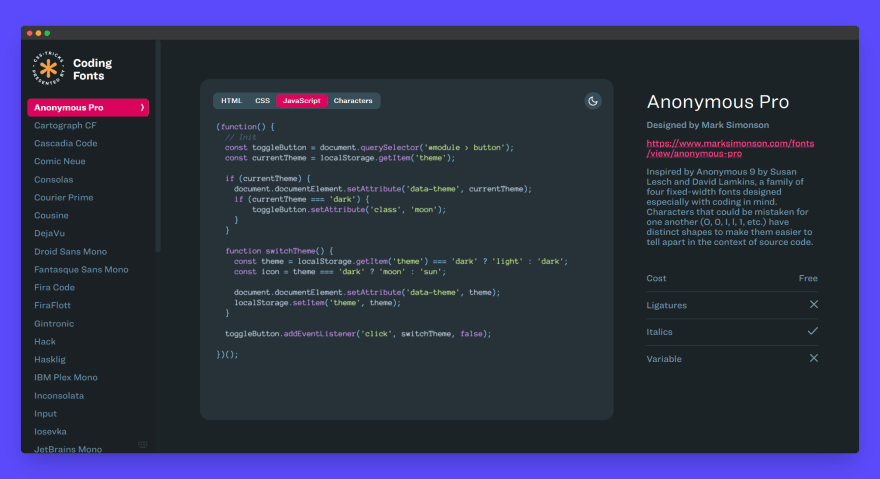
Task: Click the sidebar scrollbar
Action: click(x=158, y=146)
